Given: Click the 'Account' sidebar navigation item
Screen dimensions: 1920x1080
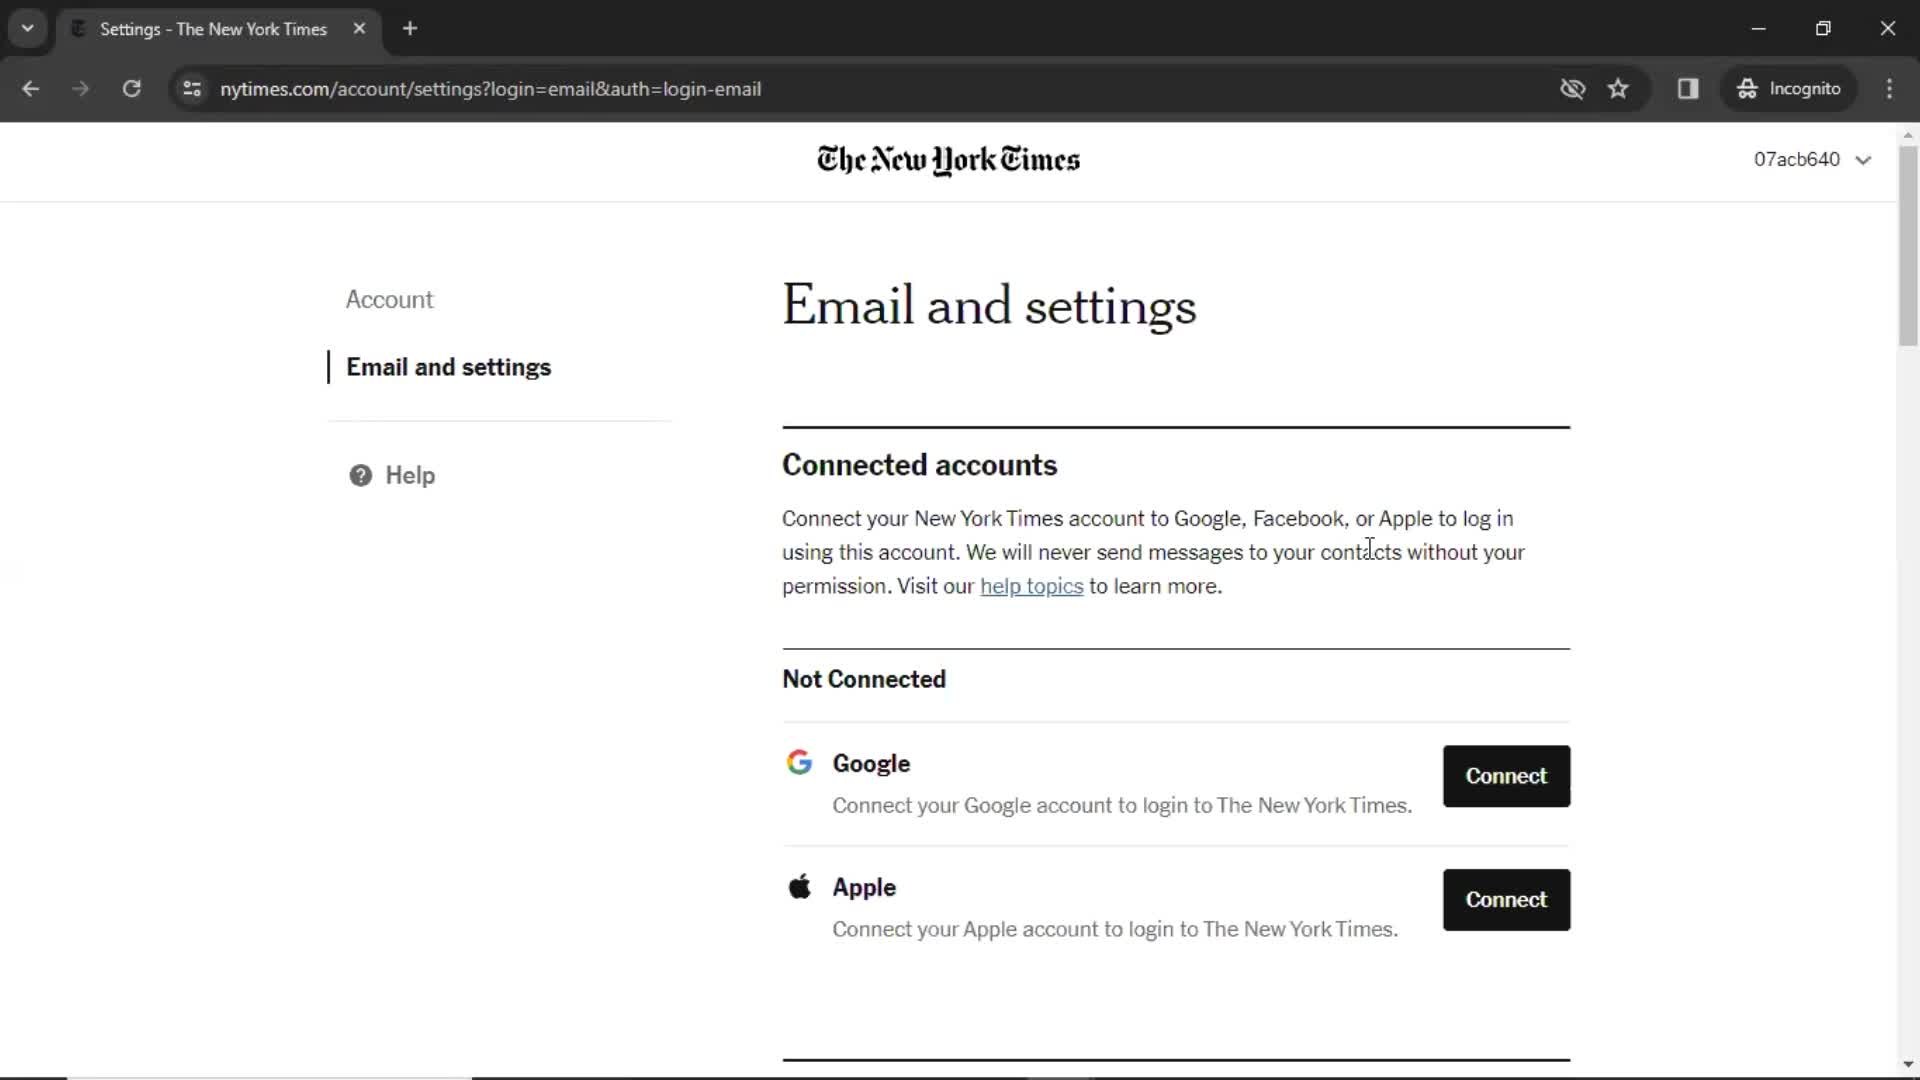Looking at the screenshot, I should 390,299.
